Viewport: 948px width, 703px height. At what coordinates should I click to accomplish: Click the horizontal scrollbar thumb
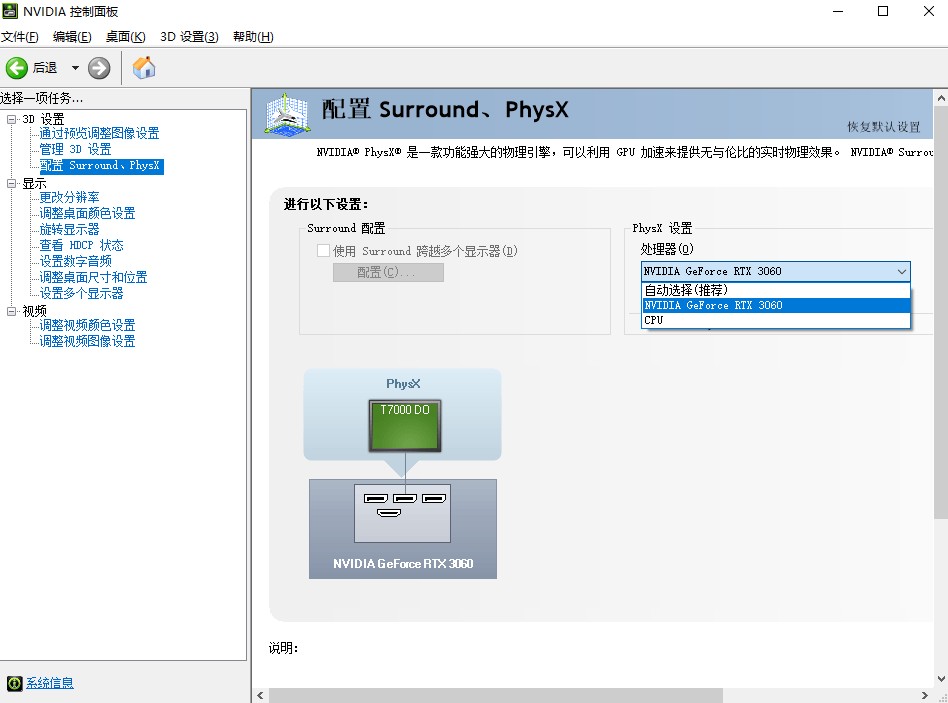click(x=496, y=695)
